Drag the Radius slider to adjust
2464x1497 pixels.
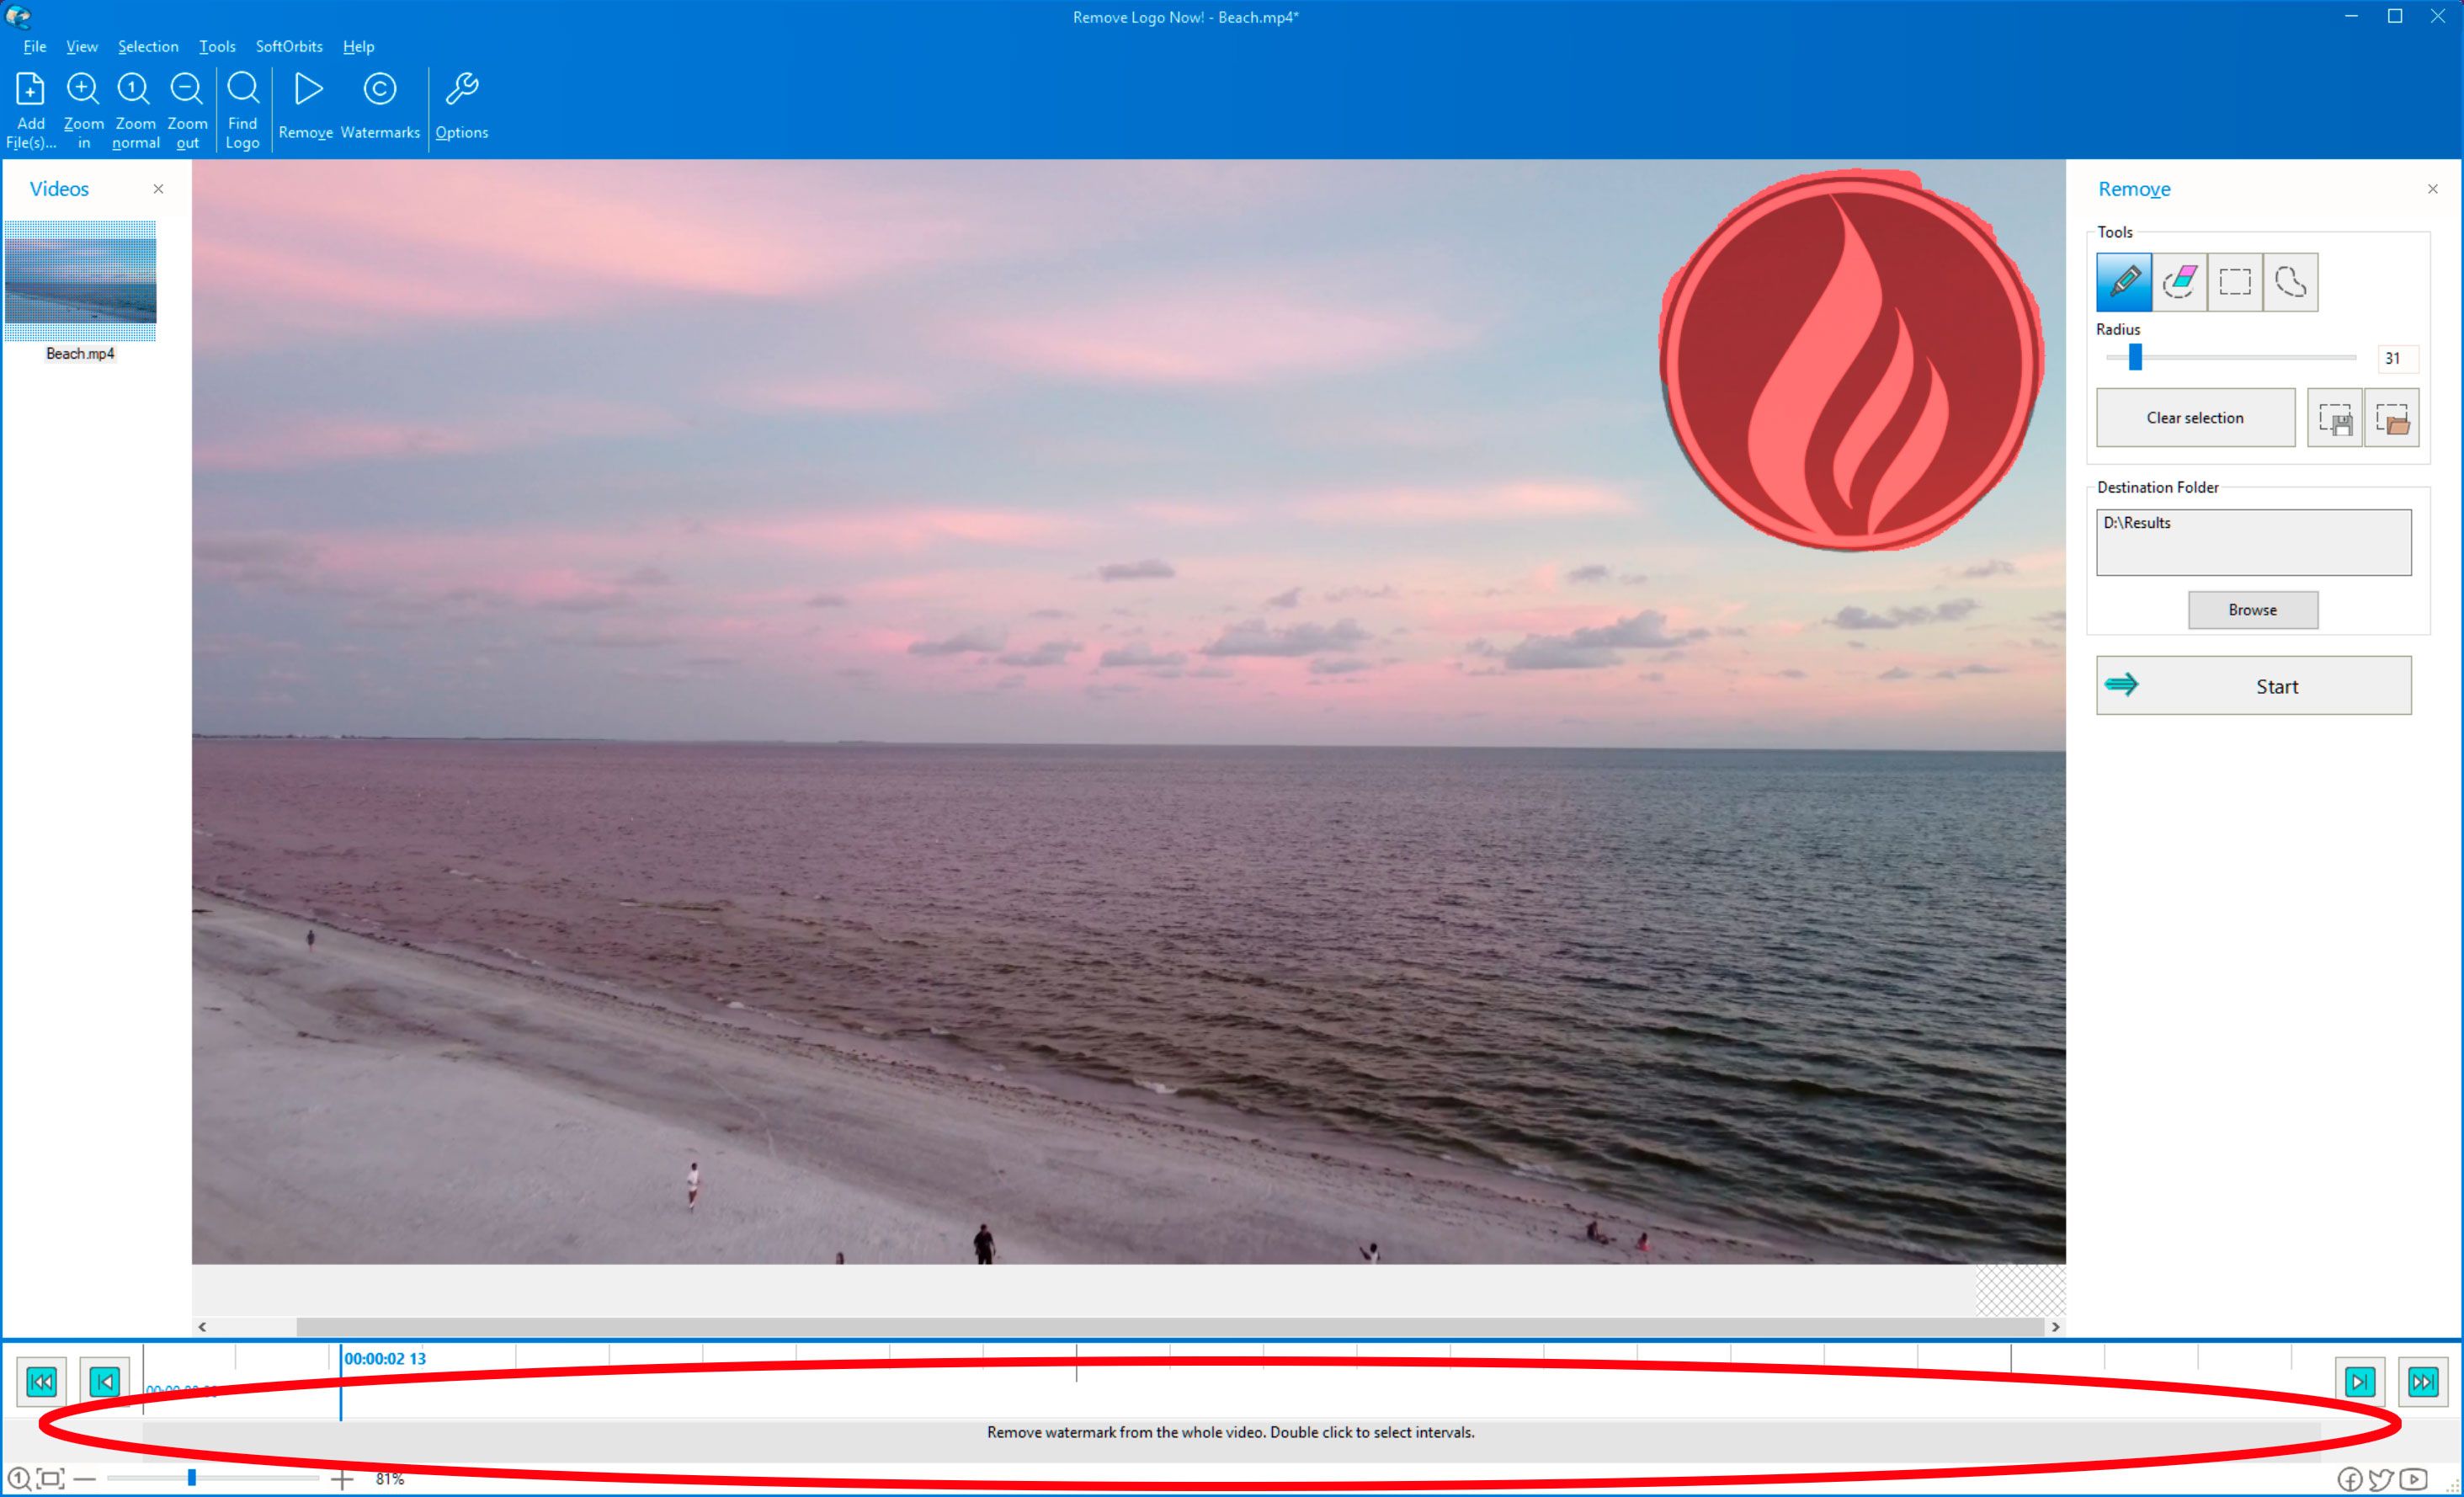point(2135,358)
